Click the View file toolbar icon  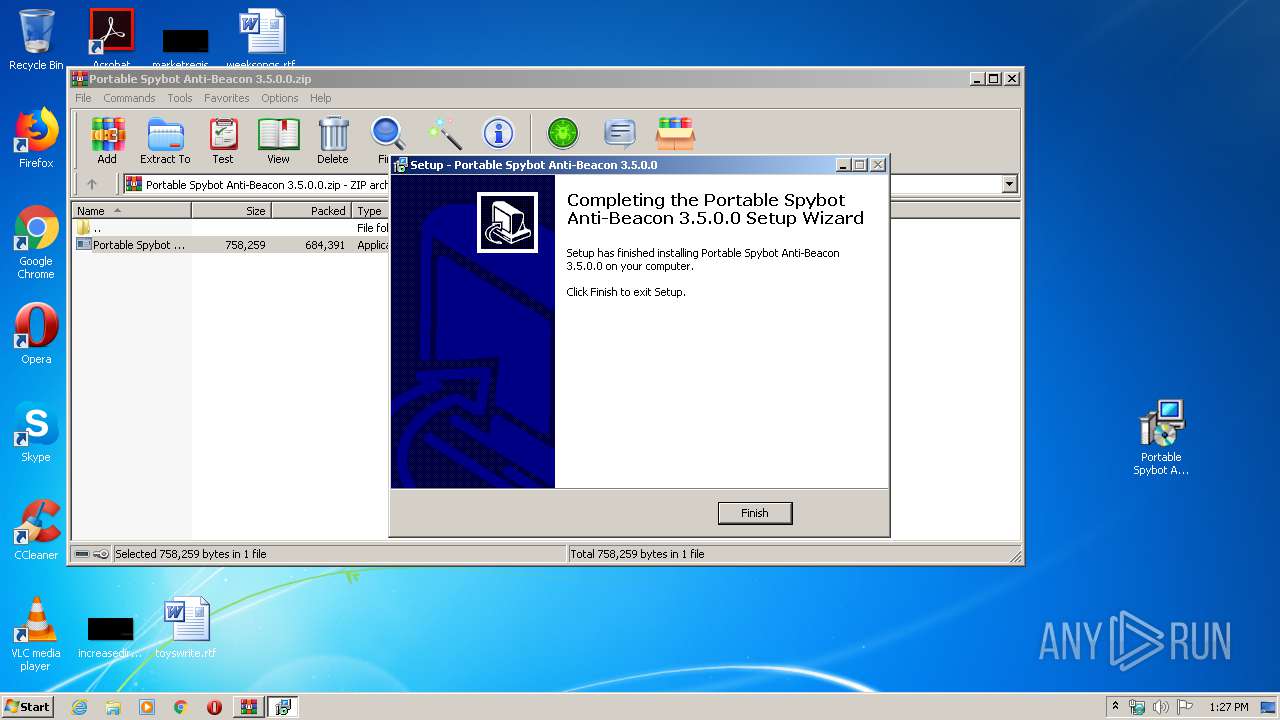[278, 141]
